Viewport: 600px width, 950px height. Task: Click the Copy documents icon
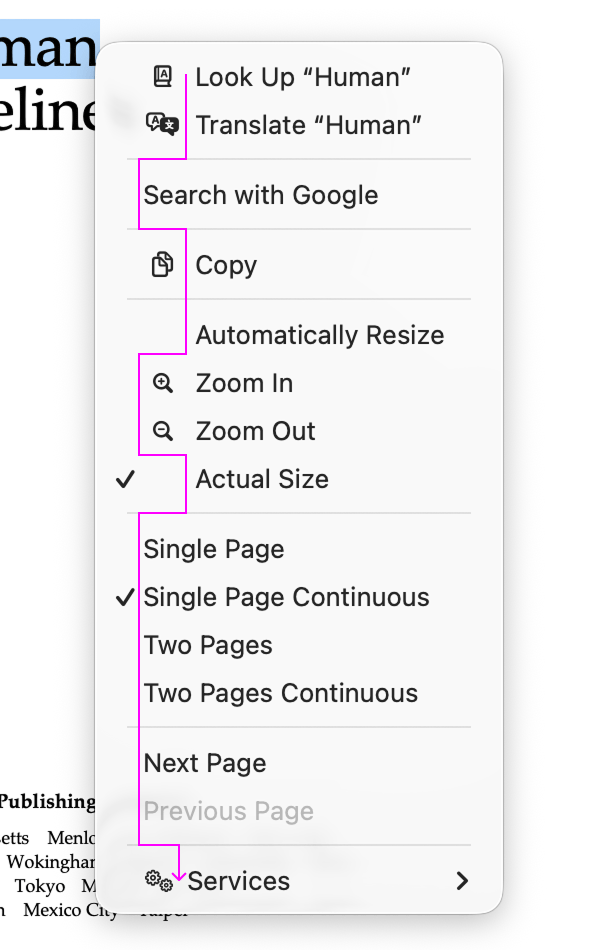[x=162, y=265]
